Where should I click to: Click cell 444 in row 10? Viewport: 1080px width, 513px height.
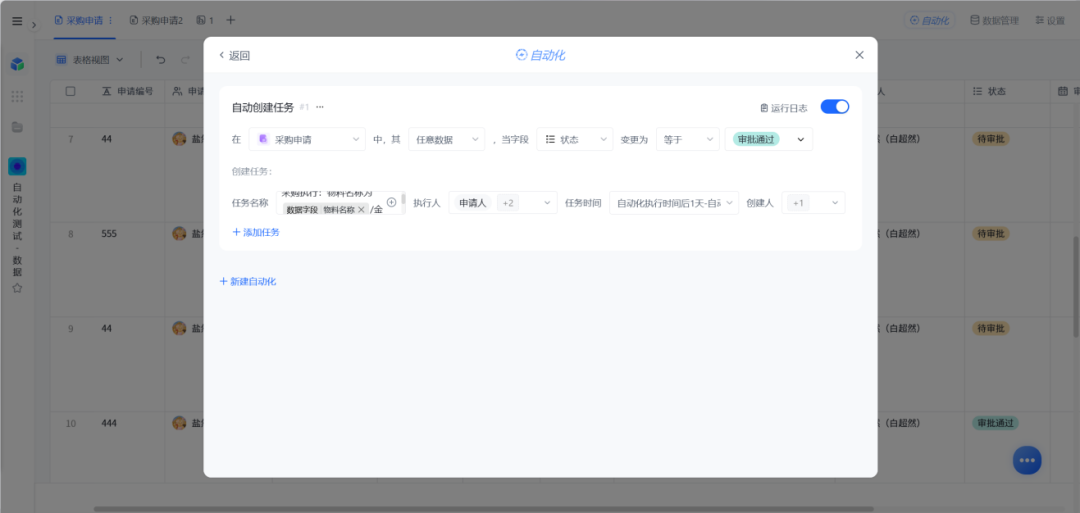click(109, 423)
